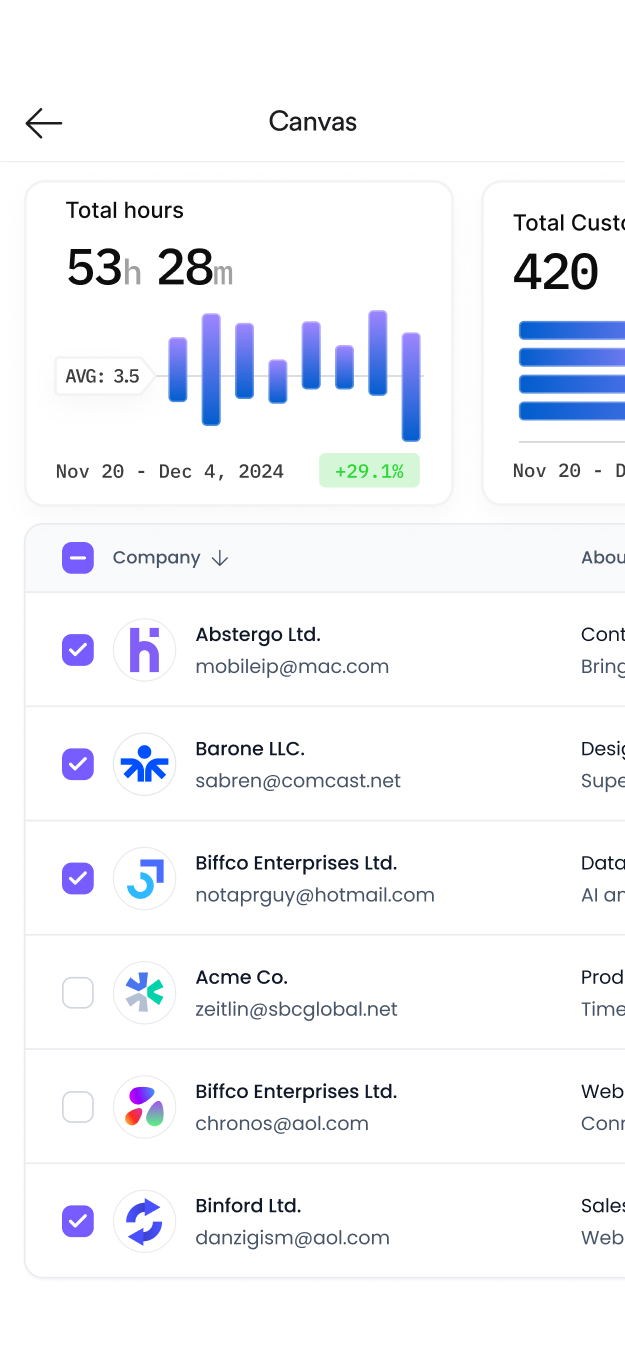625x1354 pixels.
Task: Click the logo beside notaprguy@hotmail.com
Action: point(144,878)
